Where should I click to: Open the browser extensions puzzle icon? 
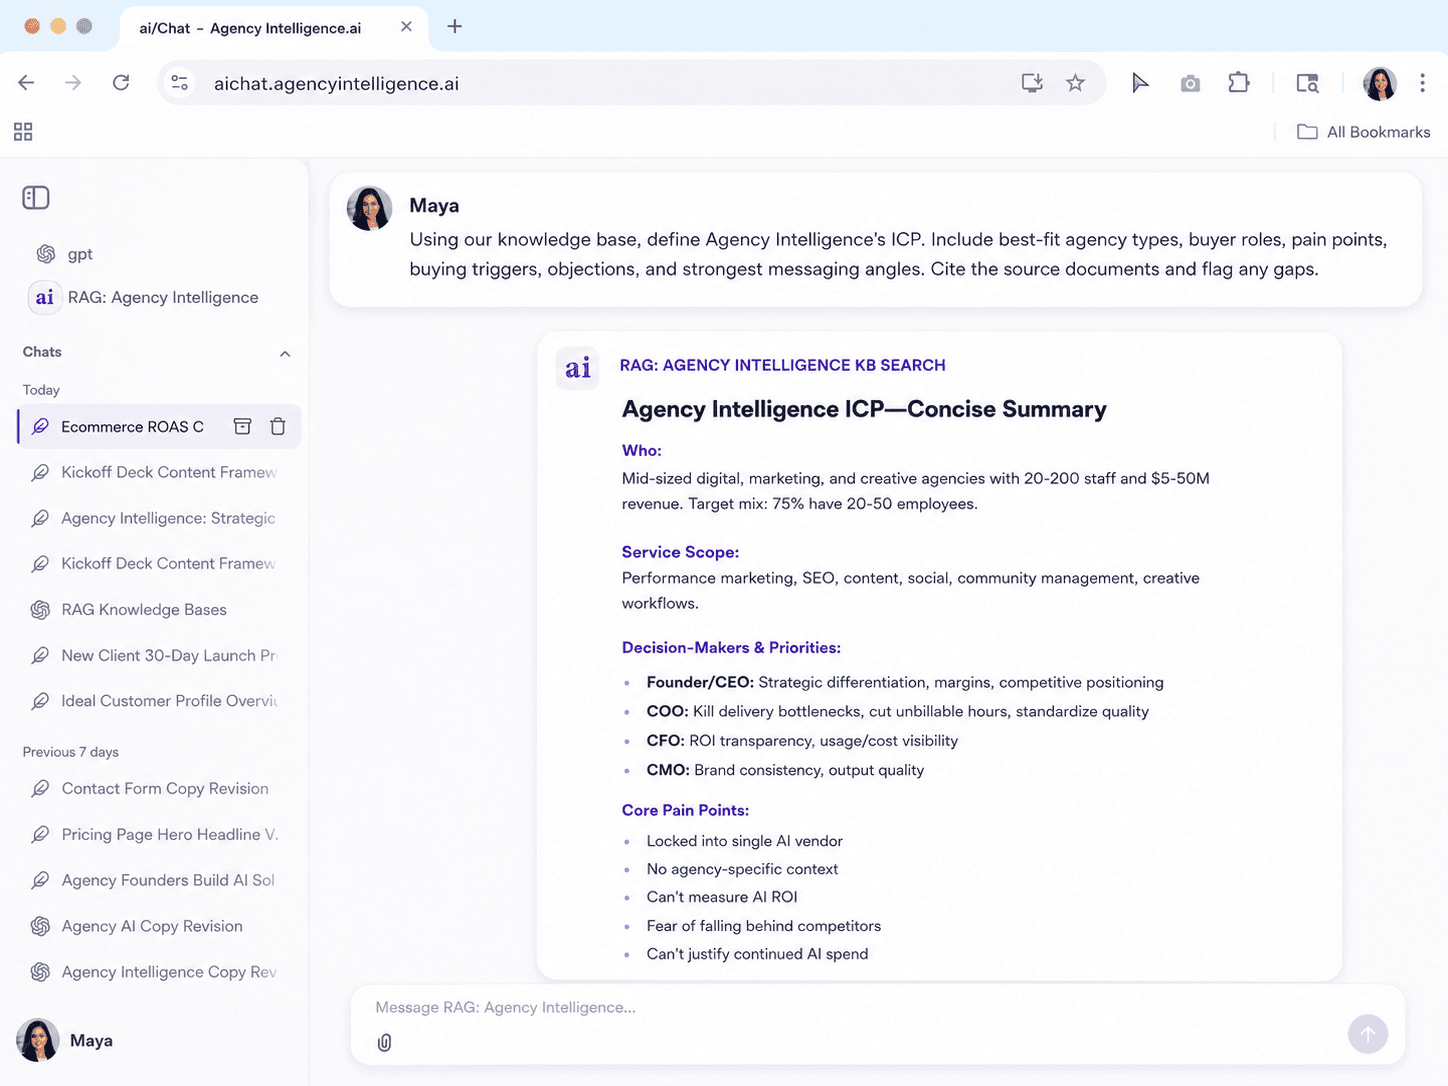click(1239, 83)
